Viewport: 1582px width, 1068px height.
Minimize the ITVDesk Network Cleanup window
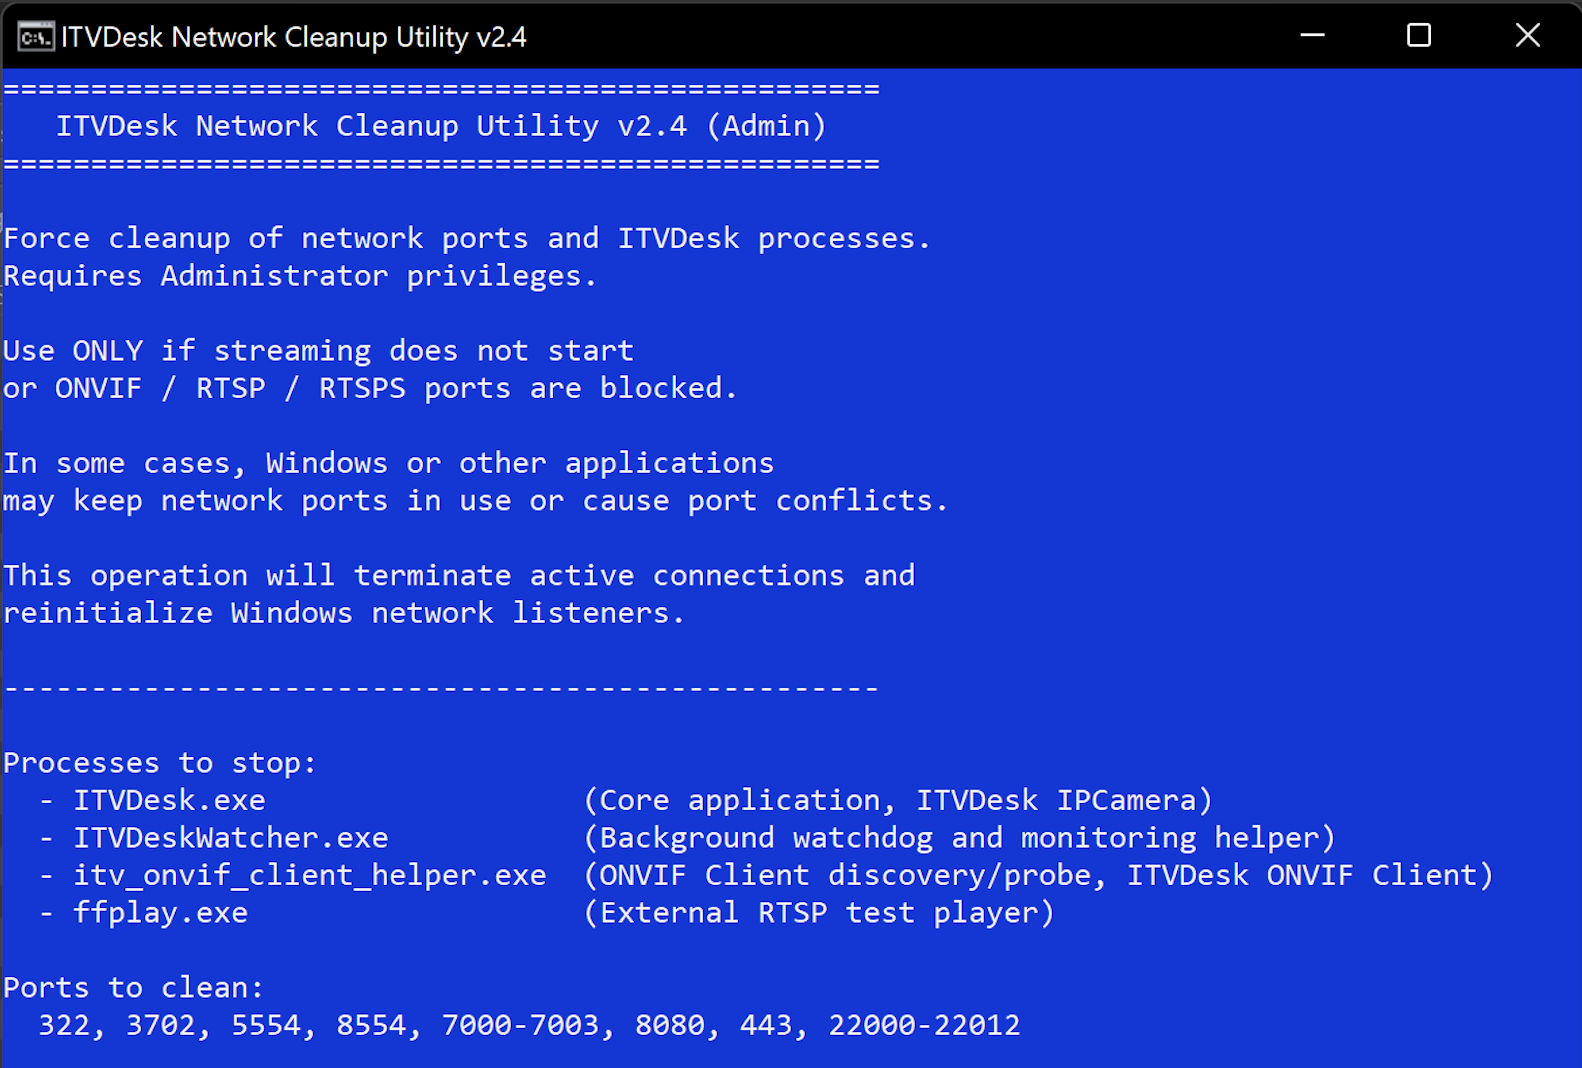click(x=1312, y=36)
